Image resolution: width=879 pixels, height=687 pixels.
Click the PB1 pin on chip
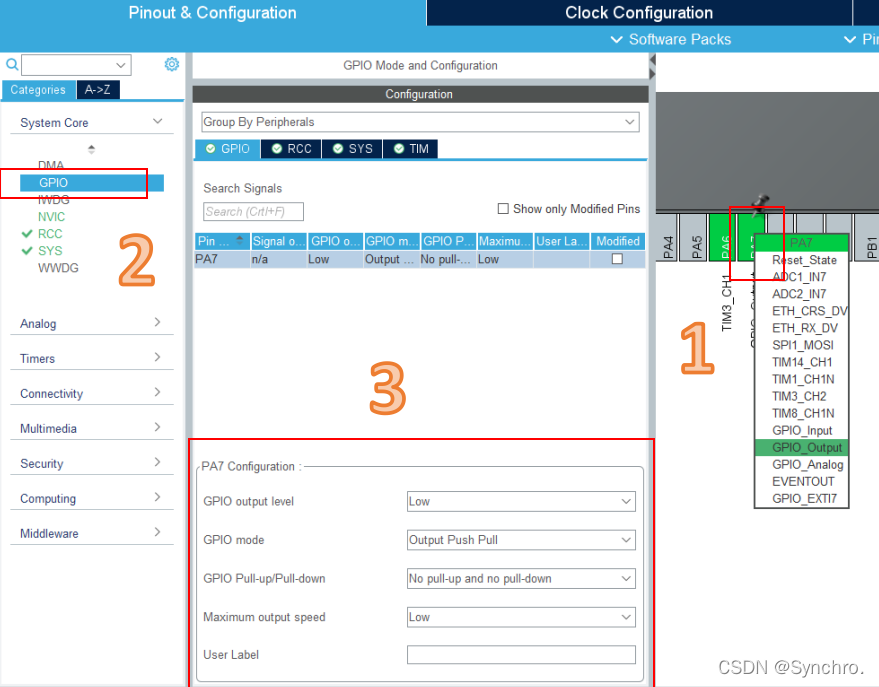[868, 238]
